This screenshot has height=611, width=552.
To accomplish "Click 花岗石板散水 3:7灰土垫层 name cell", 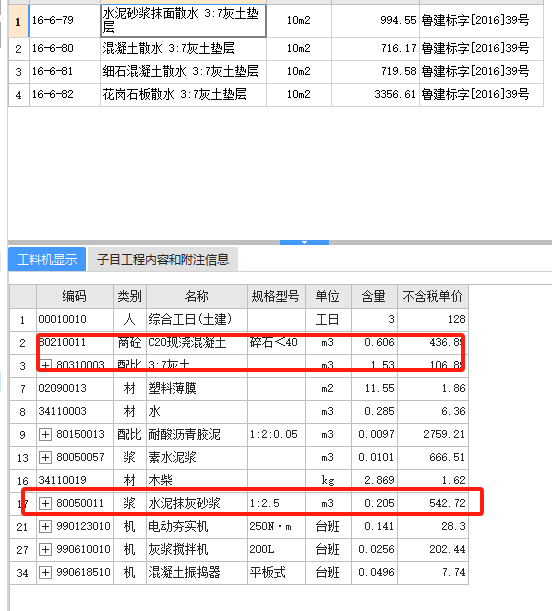I will pos(183,95).
